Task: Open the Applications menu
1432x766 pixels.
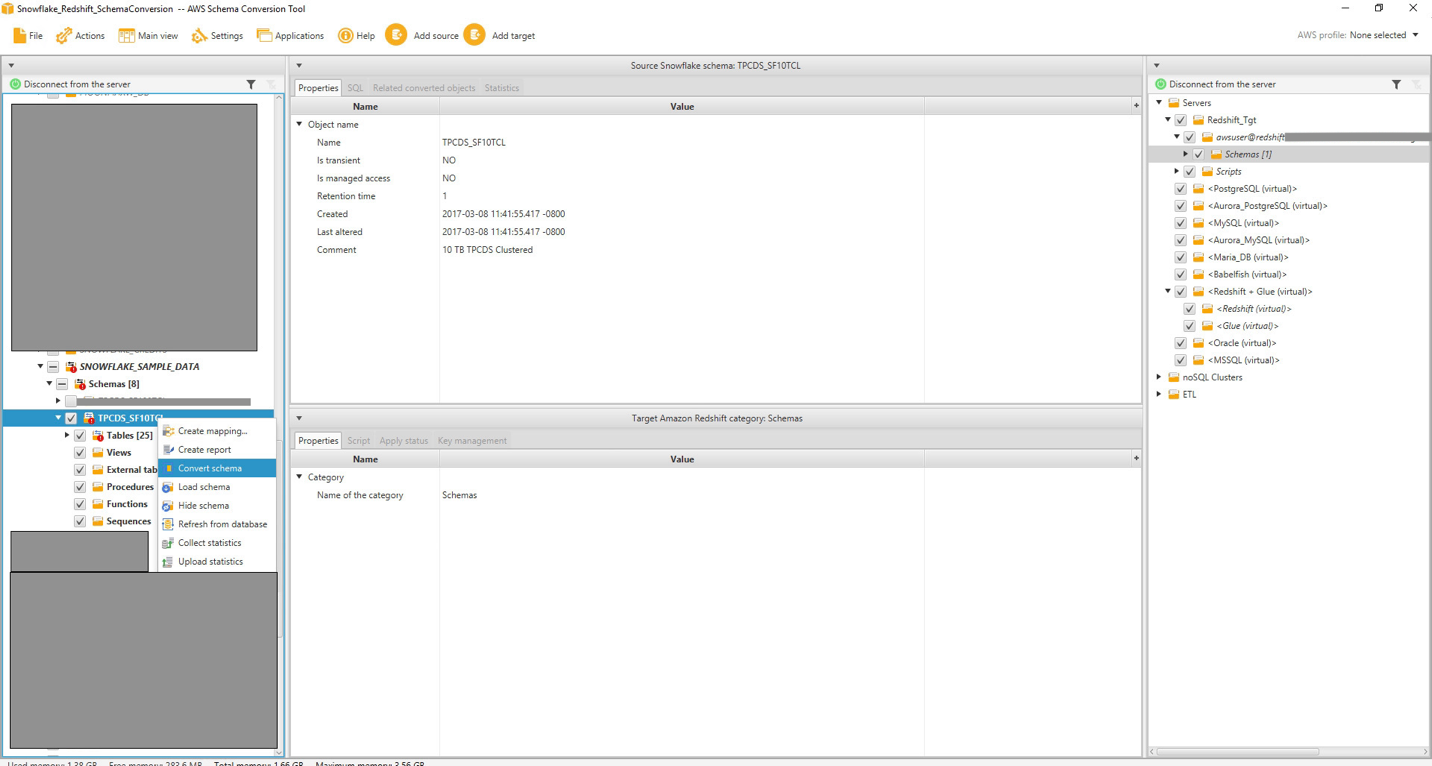Action: click(290, 36)
